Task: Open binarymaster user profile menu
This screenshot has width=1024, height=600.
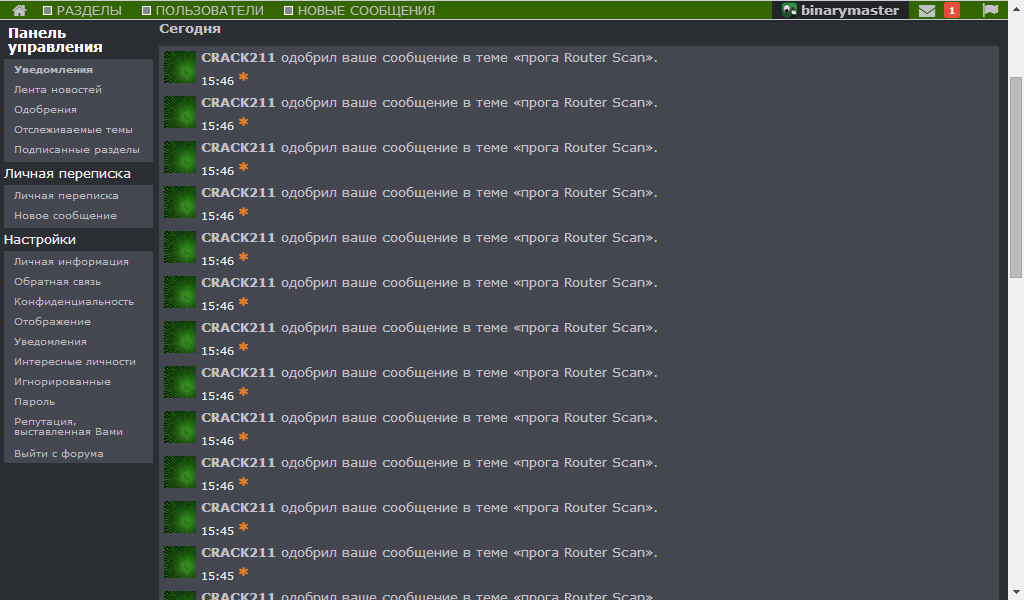Action: coord(840,10)
